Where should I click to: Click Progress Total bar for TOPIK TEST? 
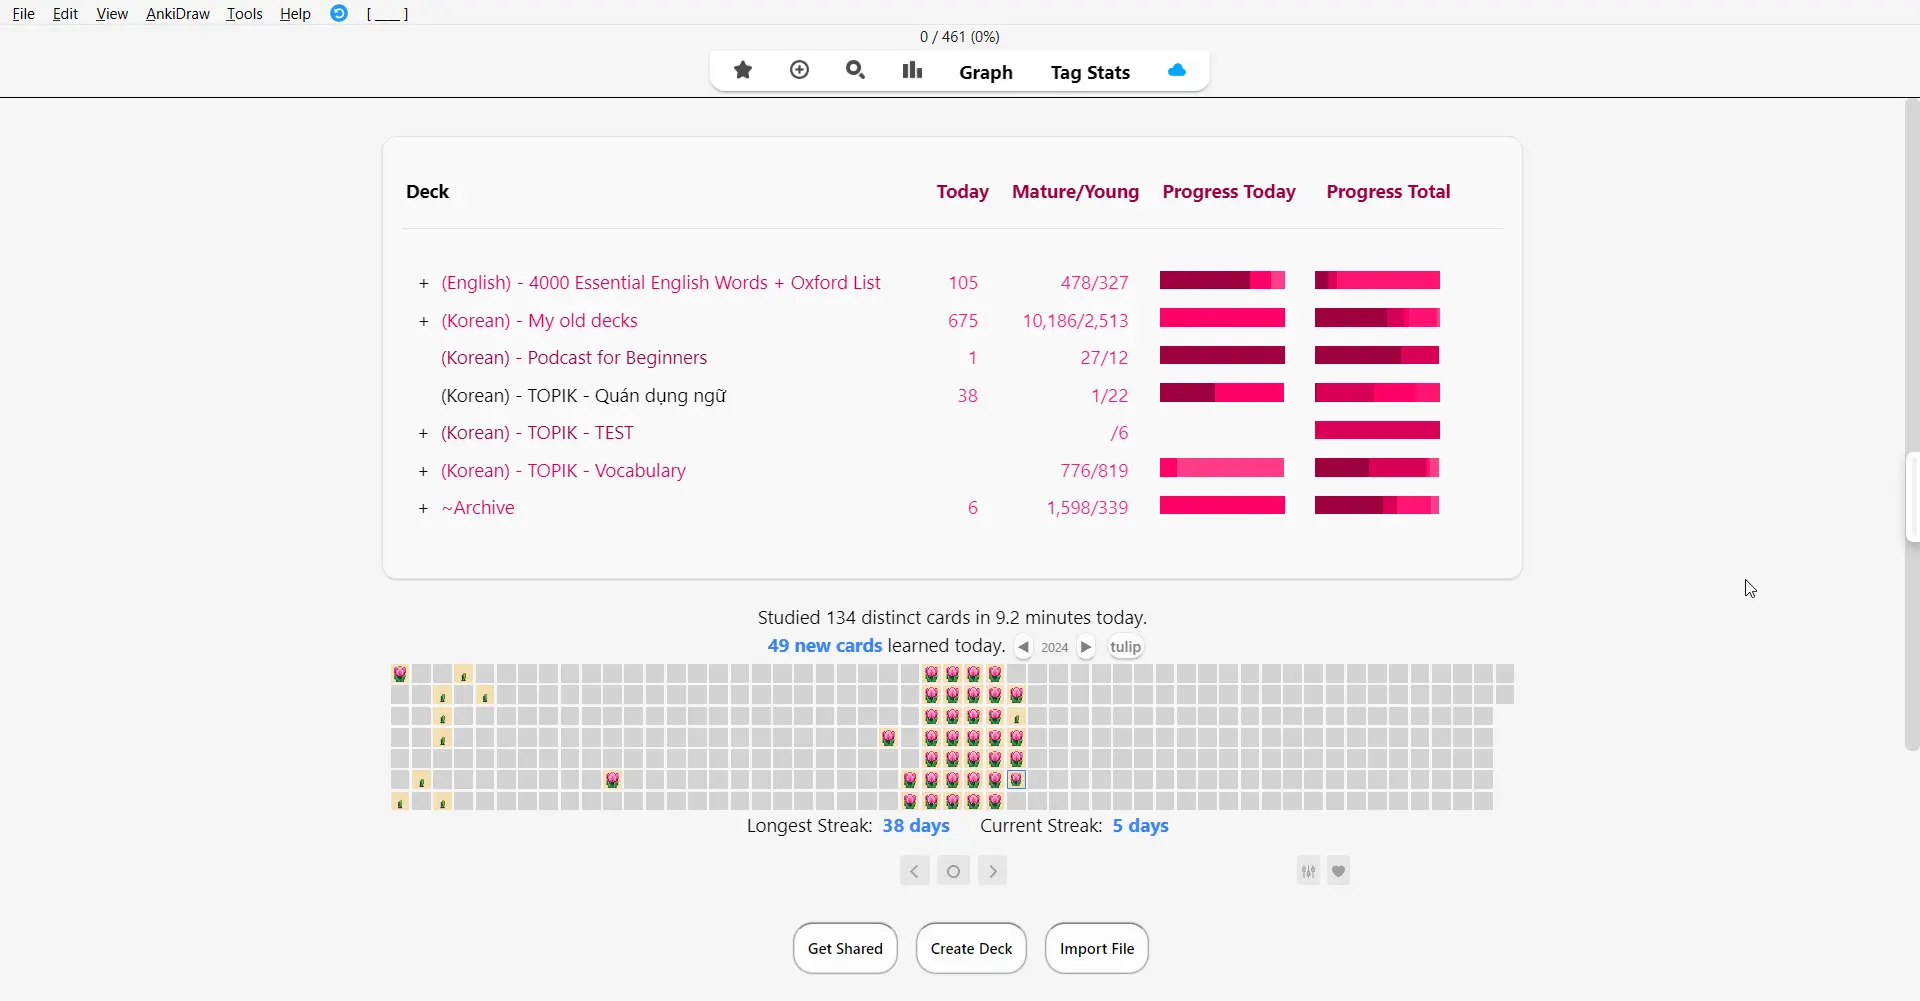[x=1377, y=430]
